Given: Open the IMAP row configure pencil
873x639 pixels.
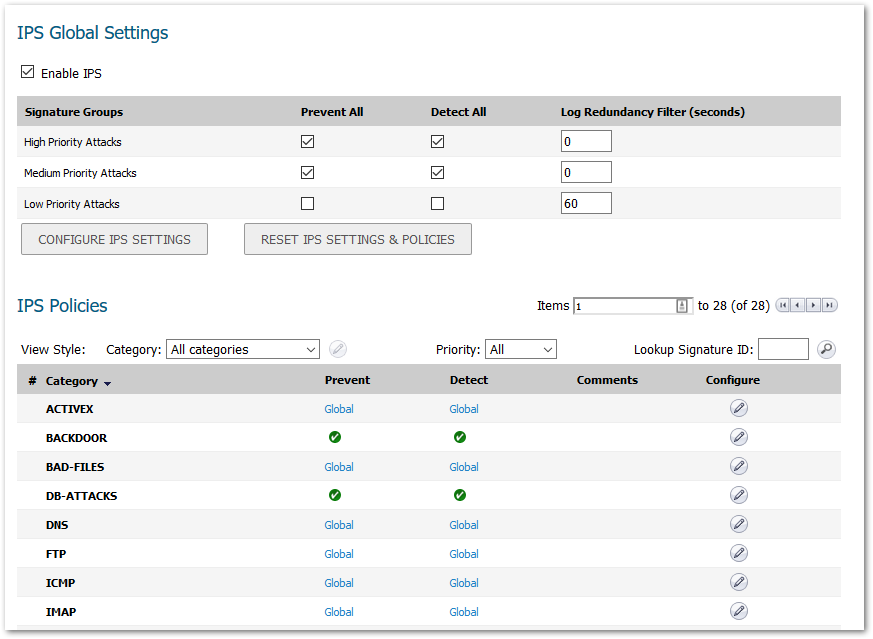Looking at the screenshot, I should tap(738, 611).
